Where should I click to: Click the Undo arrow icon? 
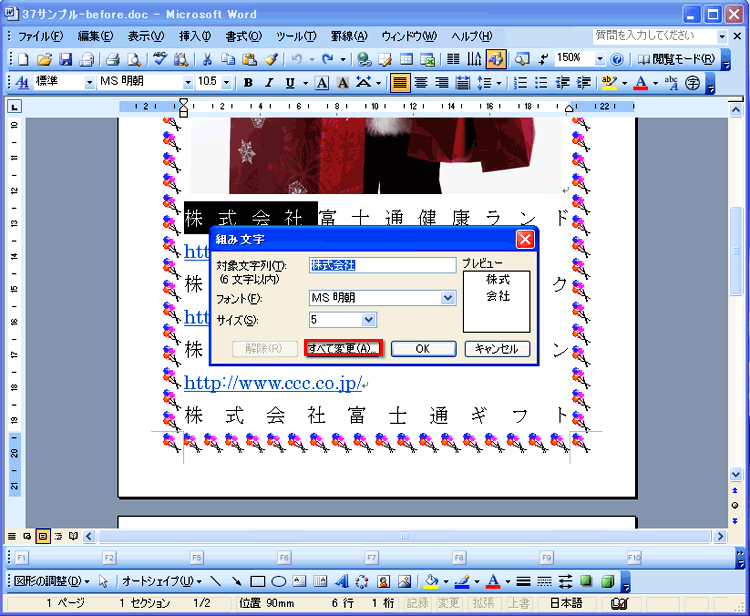297,59
